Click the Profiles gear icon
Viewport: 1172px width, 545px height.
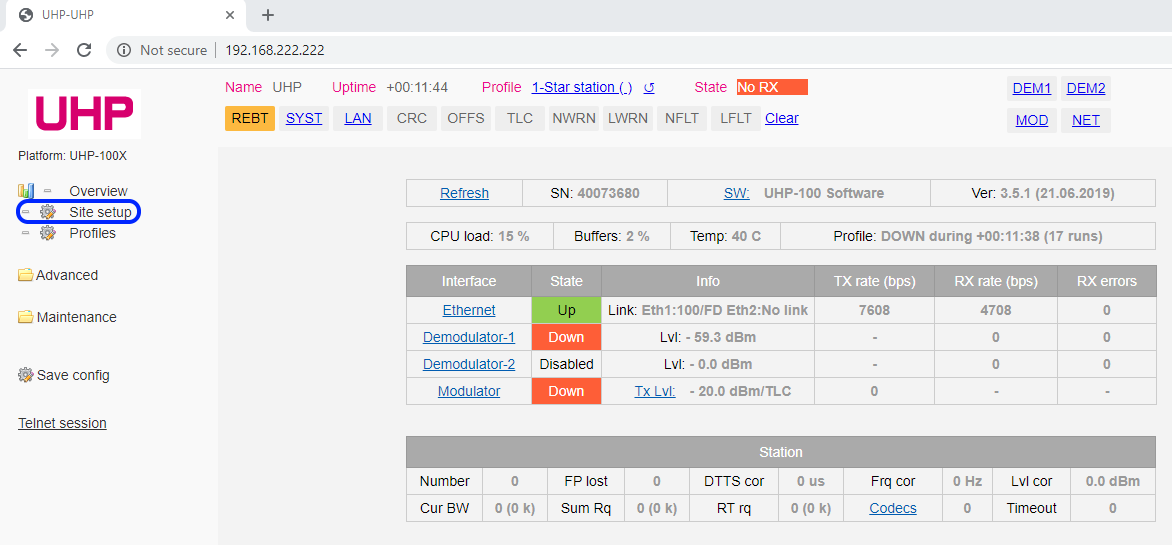click(47, 233)
